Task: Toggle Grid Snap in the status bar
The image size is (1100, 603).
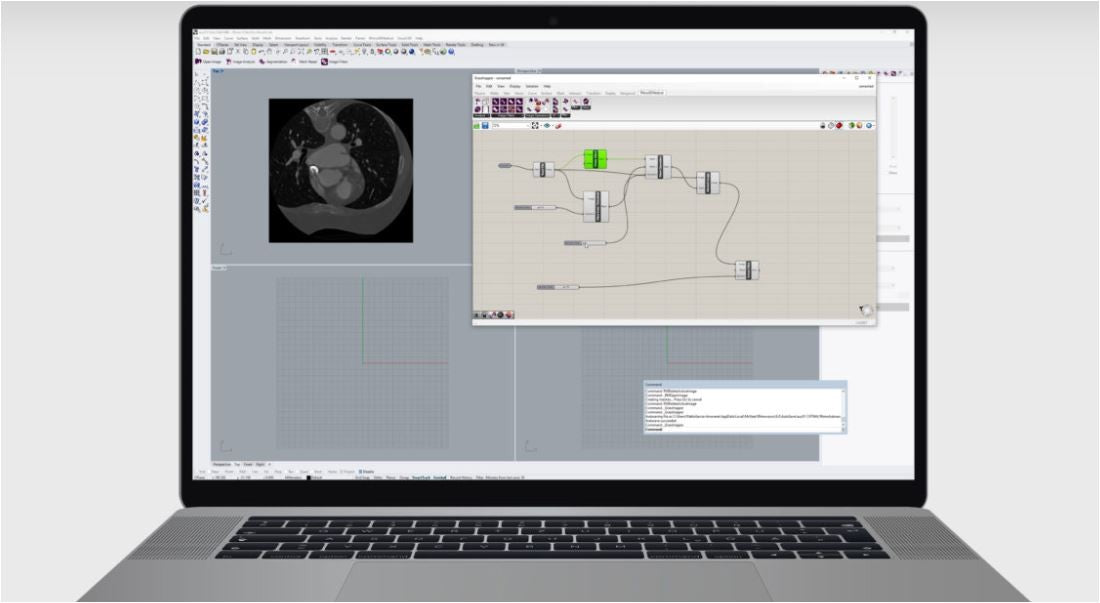Action: (361, 477)
